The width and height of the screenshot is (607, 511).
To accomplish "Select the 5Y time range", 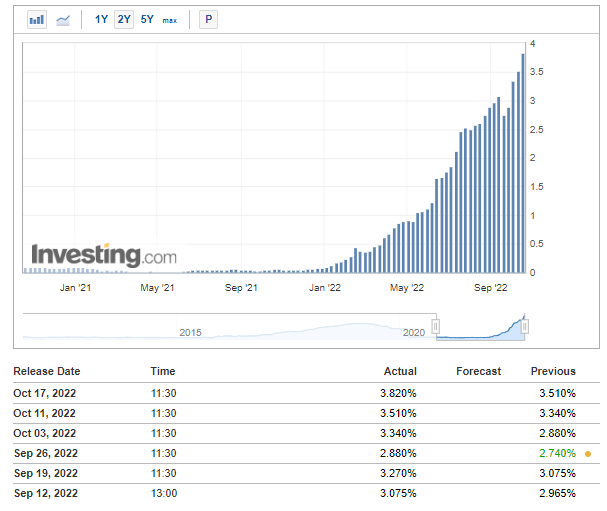I will [x=147, y=19].
